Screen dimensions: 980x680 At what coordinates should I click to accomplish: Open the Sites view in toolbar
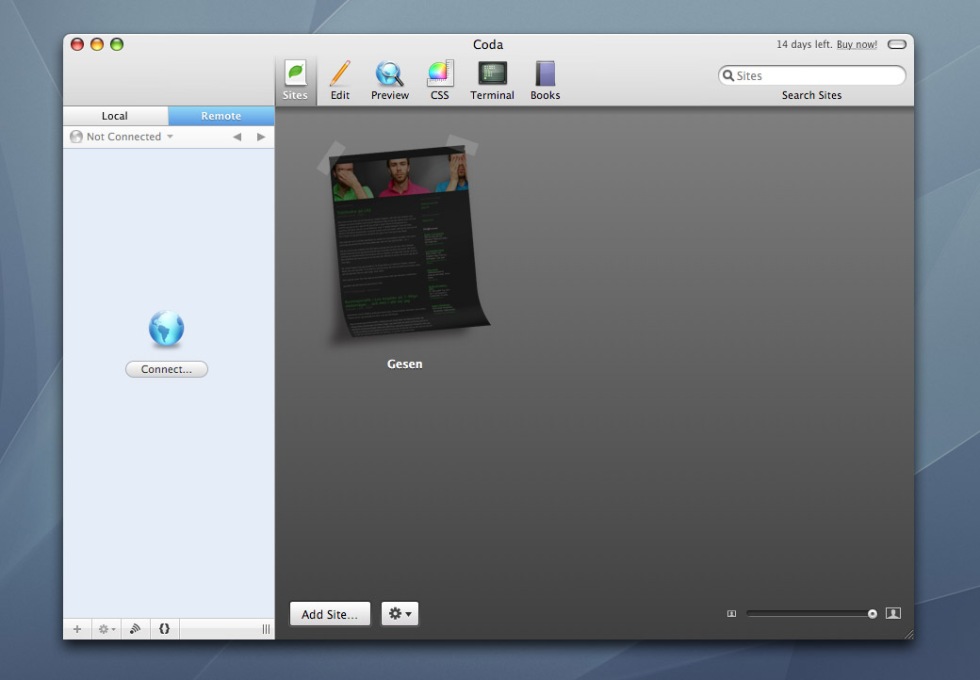coord(295,80)
